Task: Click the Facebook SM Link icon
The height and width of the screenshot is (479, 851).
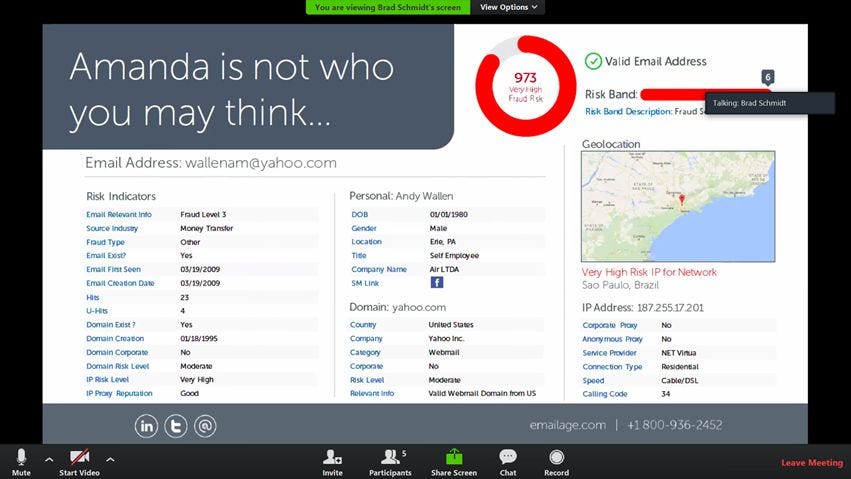Action: click(x=437, y=283)
